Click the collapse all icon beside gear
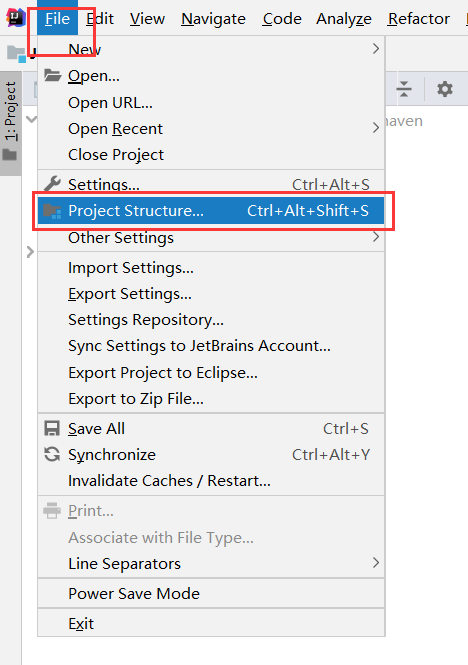 tap(404, 89)
